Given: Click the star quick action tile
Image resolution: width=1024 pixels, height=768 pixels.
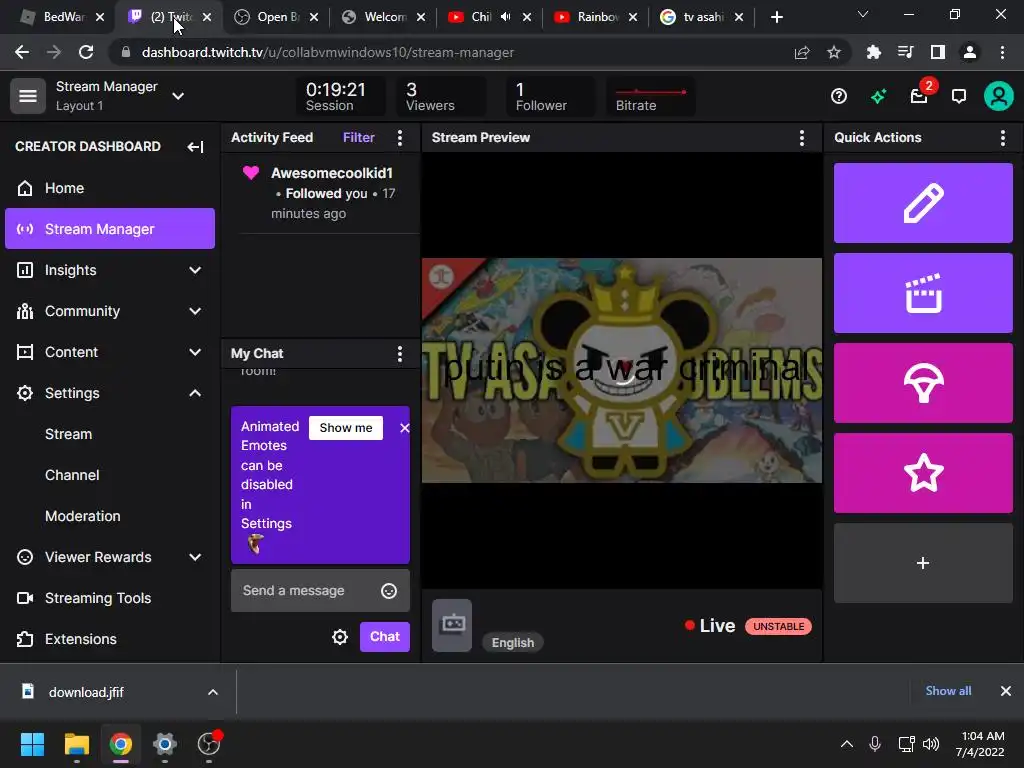Looking at the screenshot, I should (x=923, y=473).
